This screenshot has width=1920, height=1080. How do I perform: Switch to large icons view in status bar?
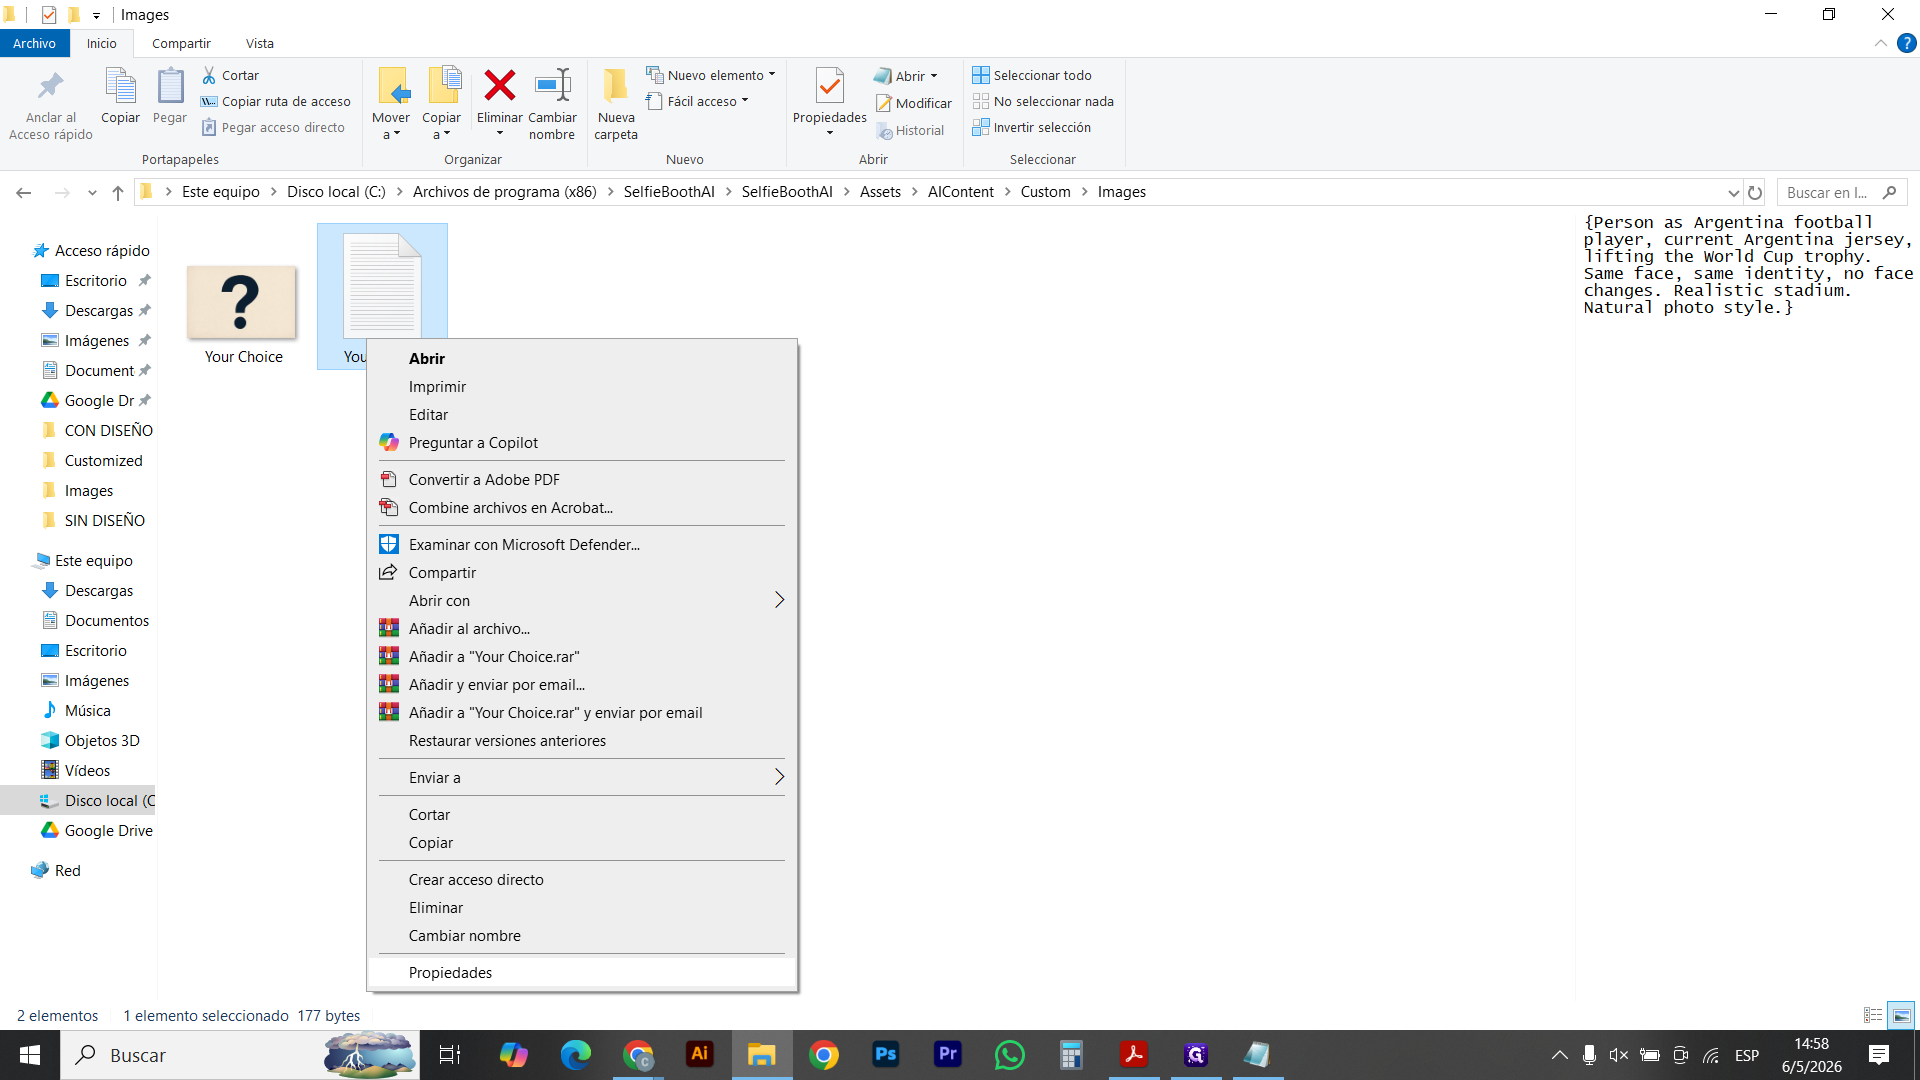coord(1901,1015)
